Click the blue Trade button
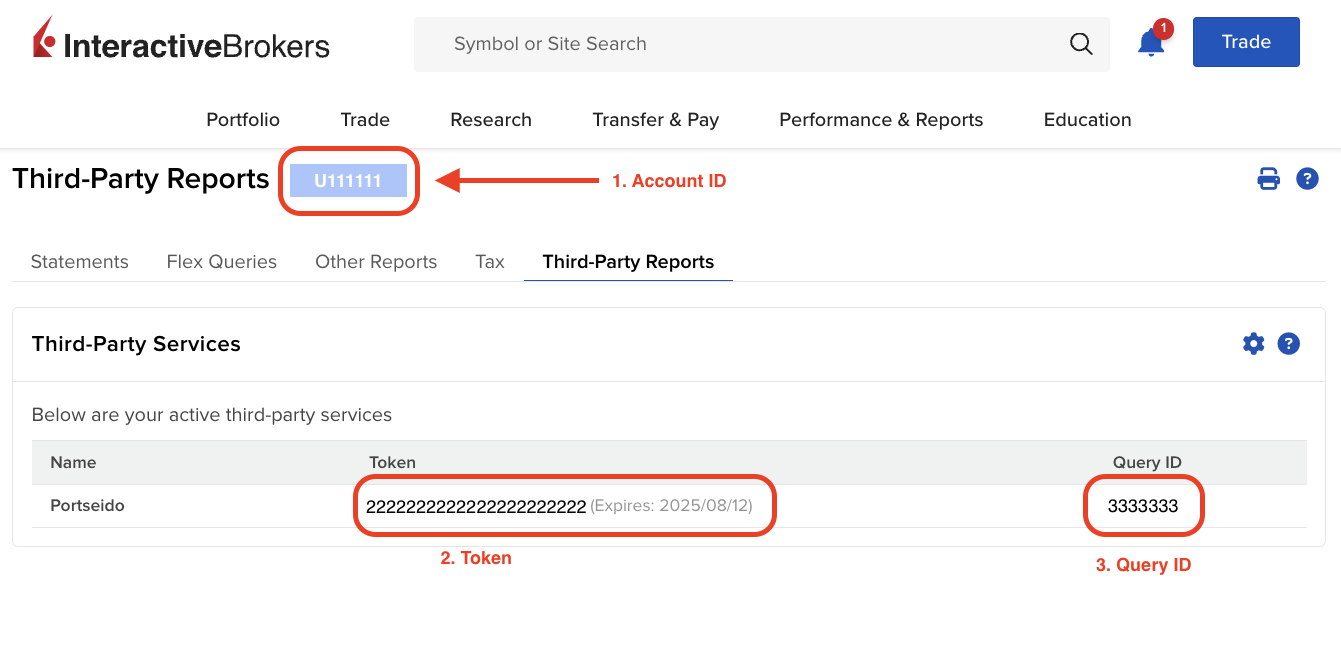This screenshot has height=669, width=1341. click(x=1246, y=42)
